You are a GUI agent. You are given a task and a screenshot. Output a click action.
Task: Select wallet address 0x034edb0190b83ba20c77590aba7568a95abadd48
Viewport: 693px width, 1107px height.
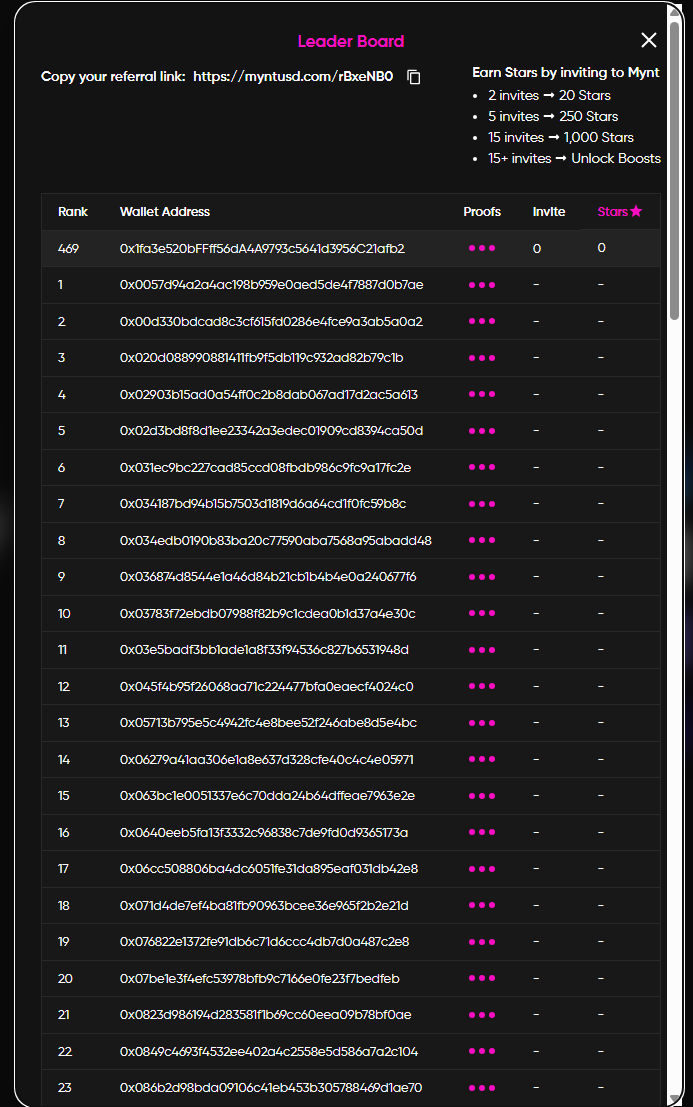click(x=275, y=540)
